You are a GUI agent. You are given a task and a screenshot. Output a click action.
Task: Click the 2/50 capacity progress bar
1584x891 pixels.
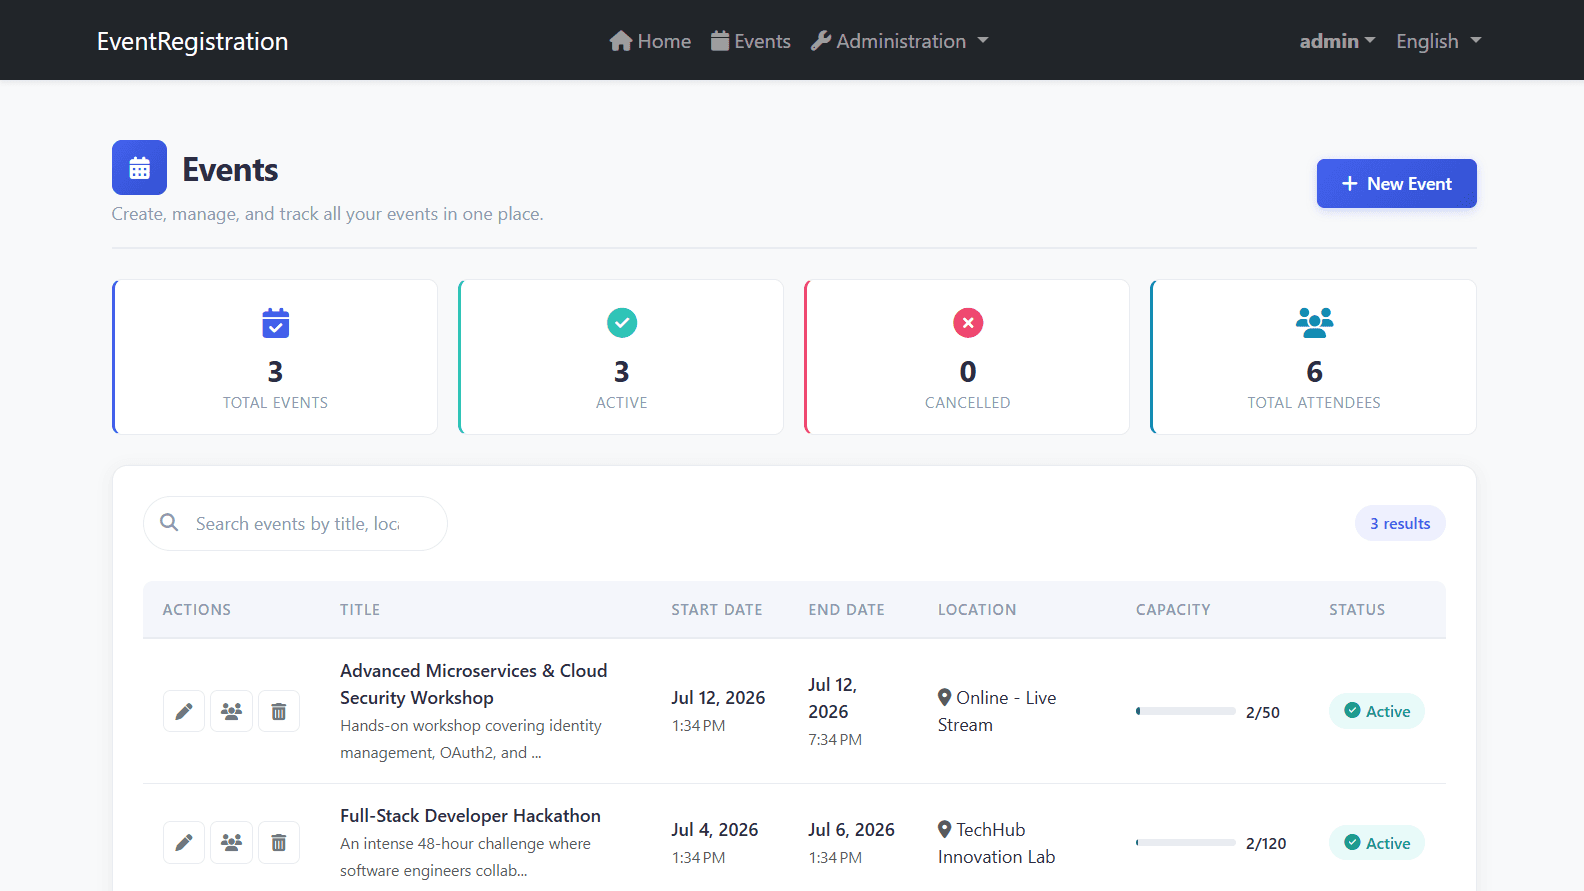(x=1186, y=711)
